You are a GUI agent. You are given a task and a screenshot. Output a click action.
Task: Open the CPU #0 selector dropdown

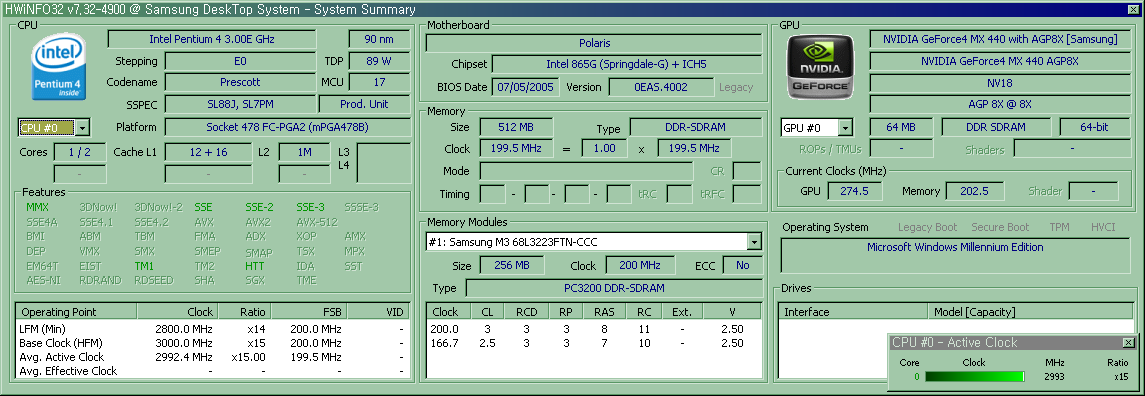[83, 128]
